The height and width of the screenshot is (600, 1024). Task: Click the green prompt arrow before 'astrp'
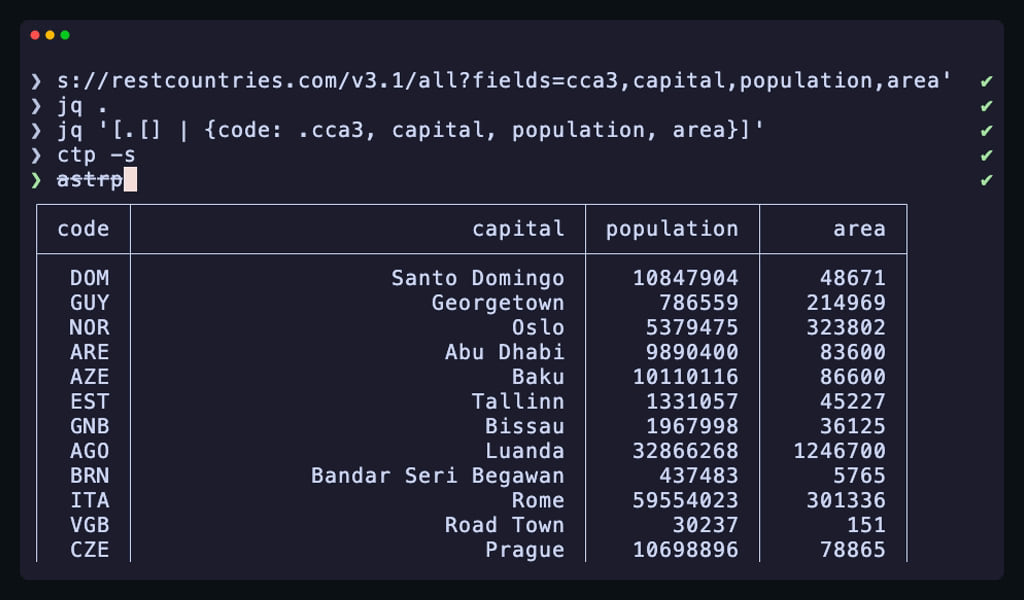(37, 180)
